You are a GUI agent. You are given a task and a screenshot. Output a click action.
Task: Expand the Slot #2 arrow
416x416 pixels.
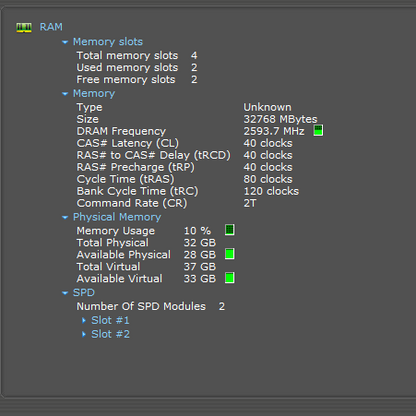pos(84,334)
